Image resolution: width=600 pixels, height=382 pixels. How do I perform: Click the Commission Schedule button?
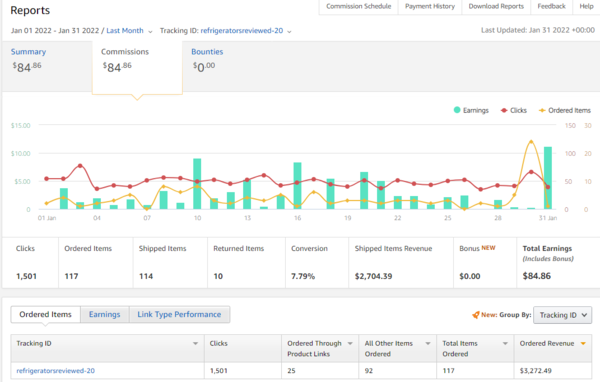[359, 6]
